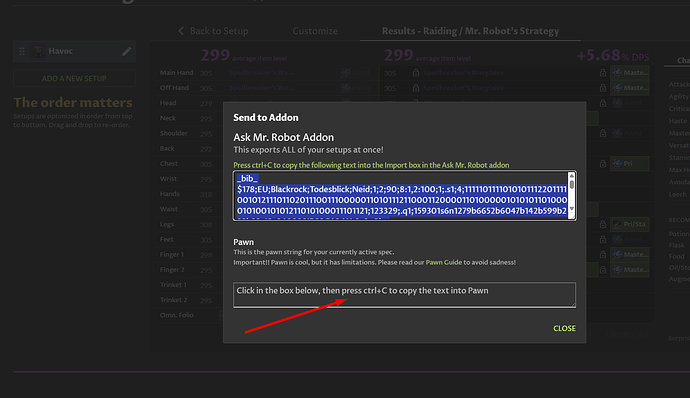Viewport: 690px width, 398px height.
Task: Click the Head slot label
Action: pyautogui.click(x=168, y=103)
